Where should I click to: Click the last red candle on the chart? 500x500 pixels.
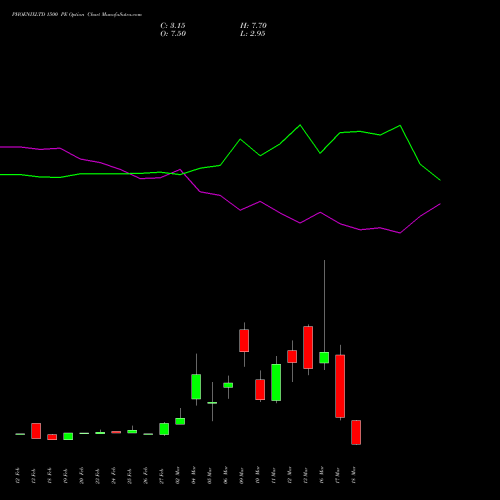(356, 432)
